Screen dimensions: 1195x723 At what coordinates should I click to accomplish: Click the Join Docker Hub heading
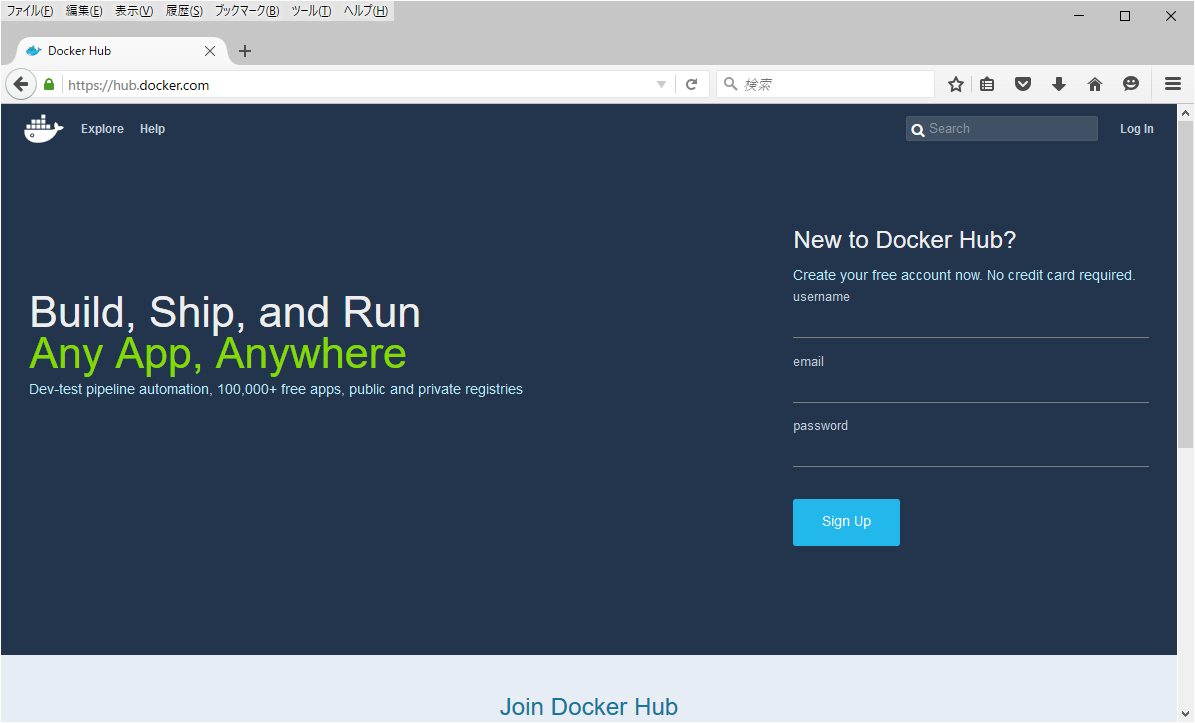pyautogui.click(x=588, y=706)
